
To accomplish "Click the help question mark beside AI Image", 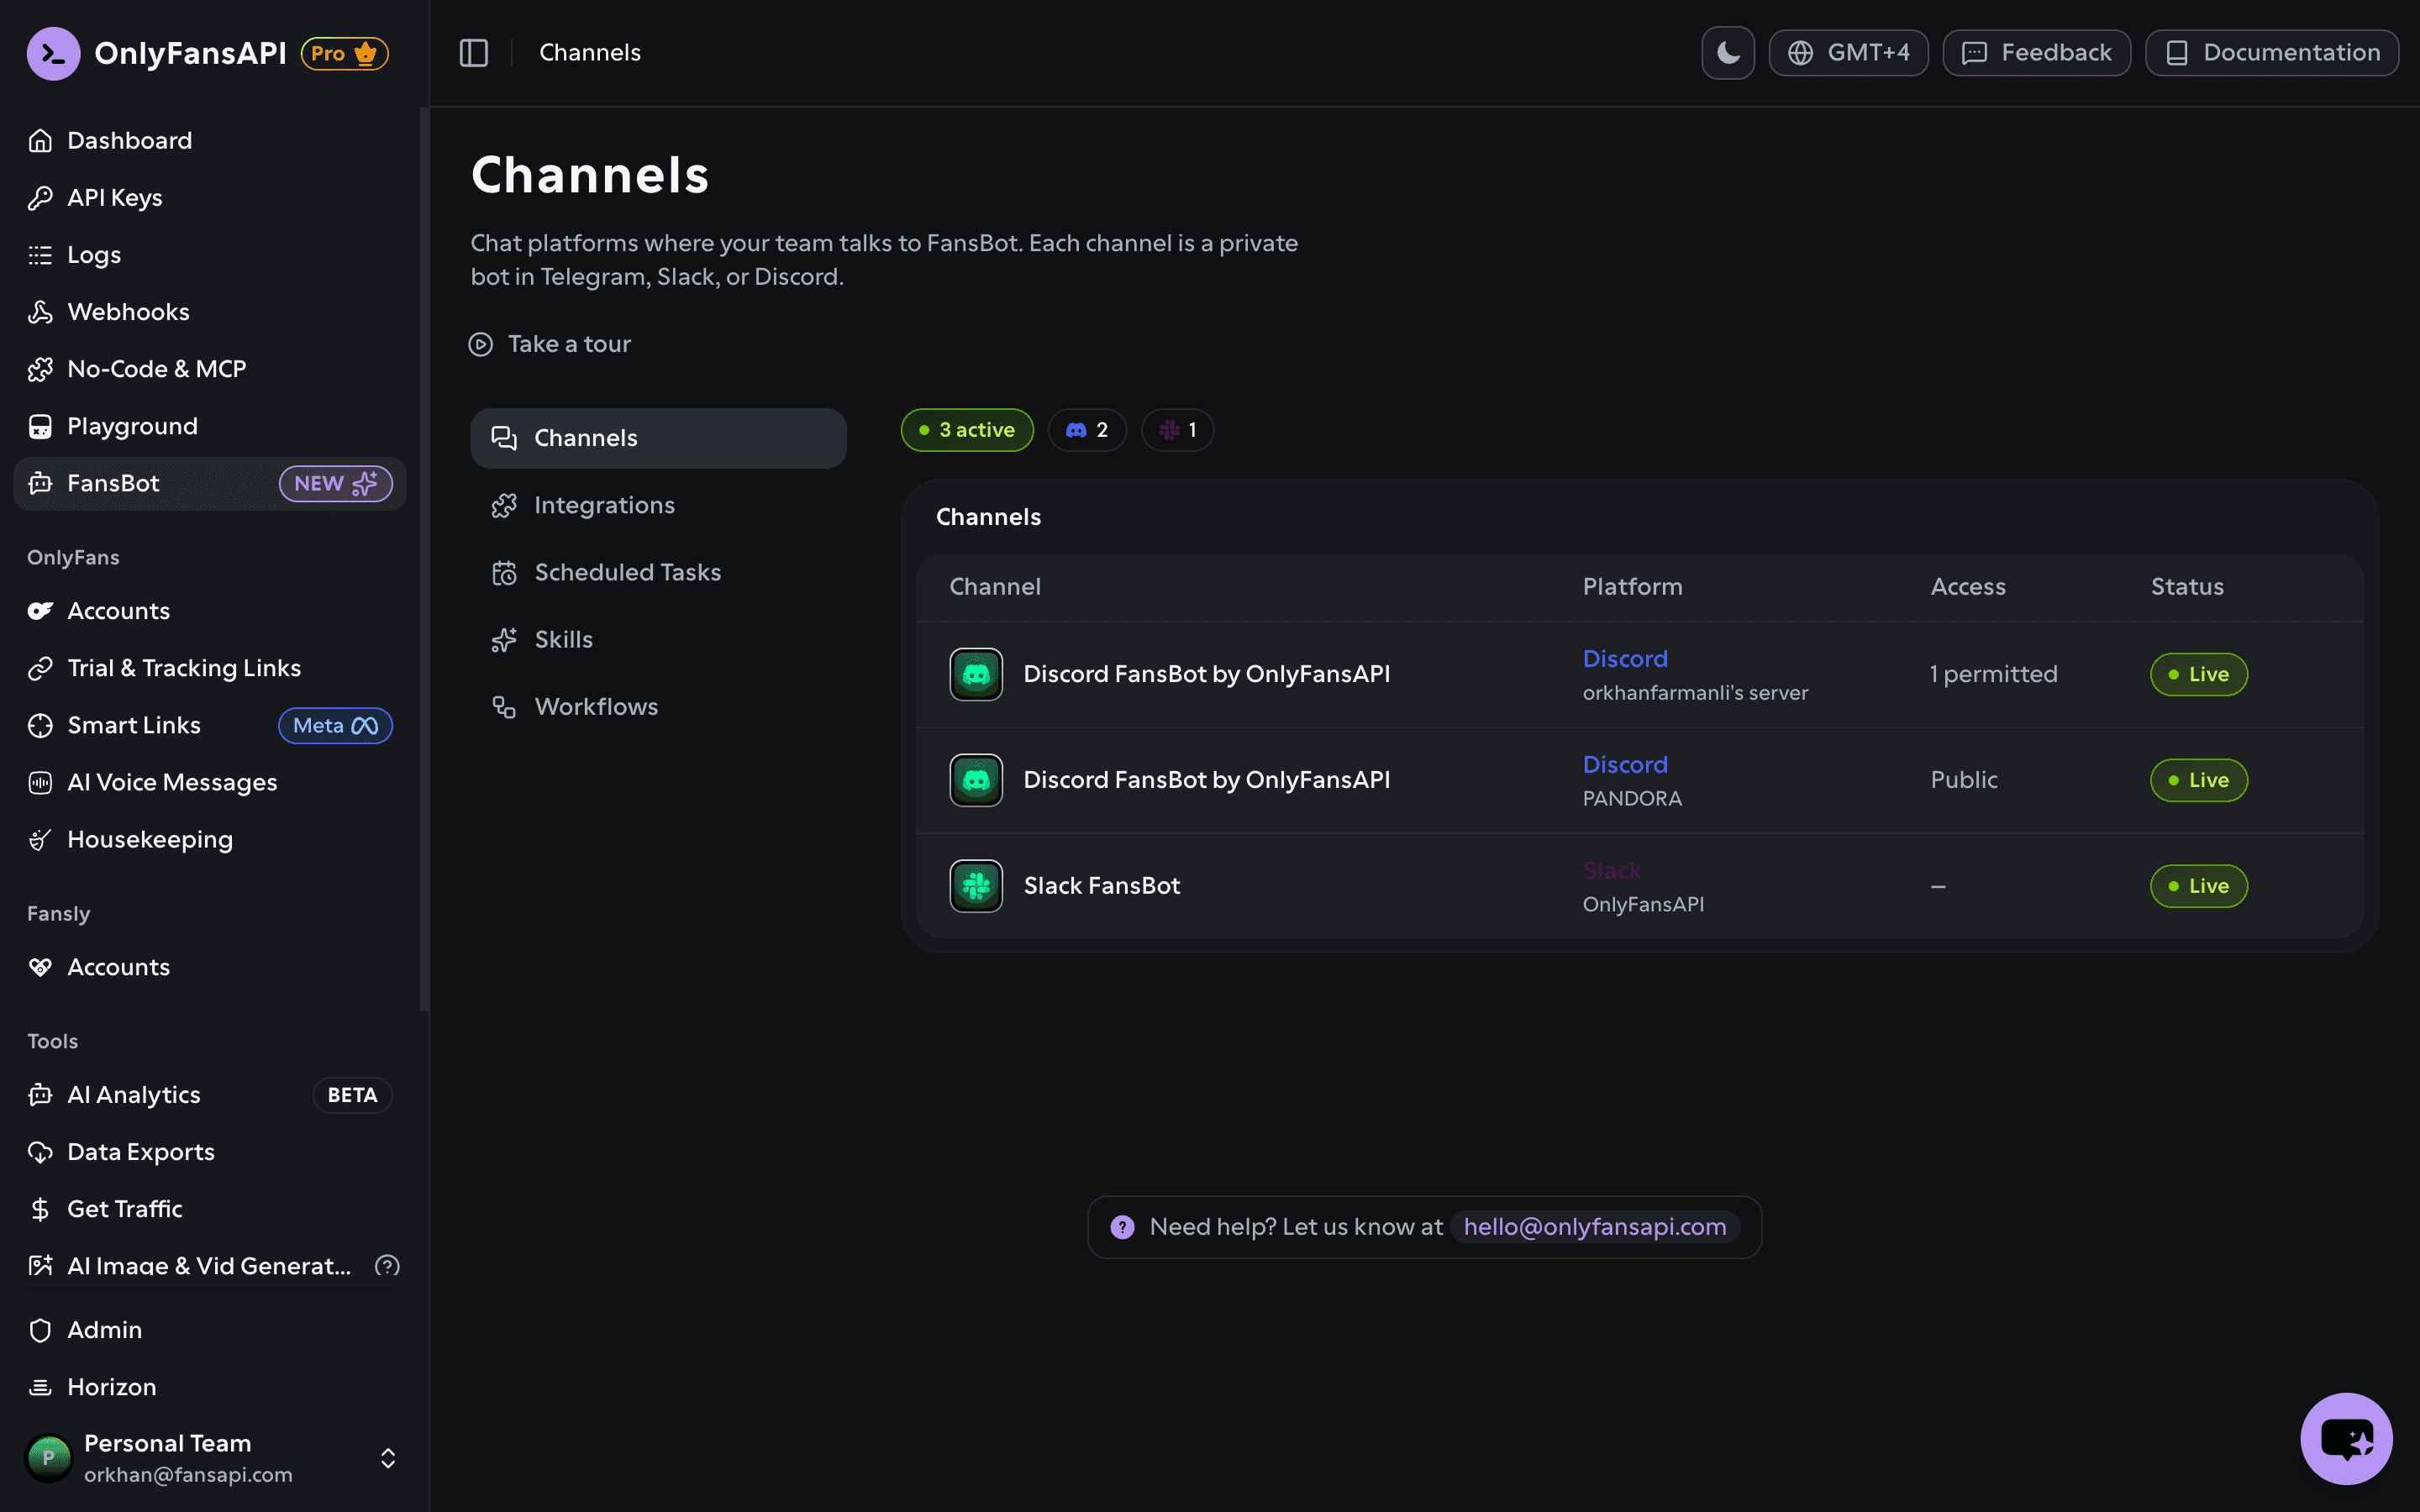I will coord(387,1266).
